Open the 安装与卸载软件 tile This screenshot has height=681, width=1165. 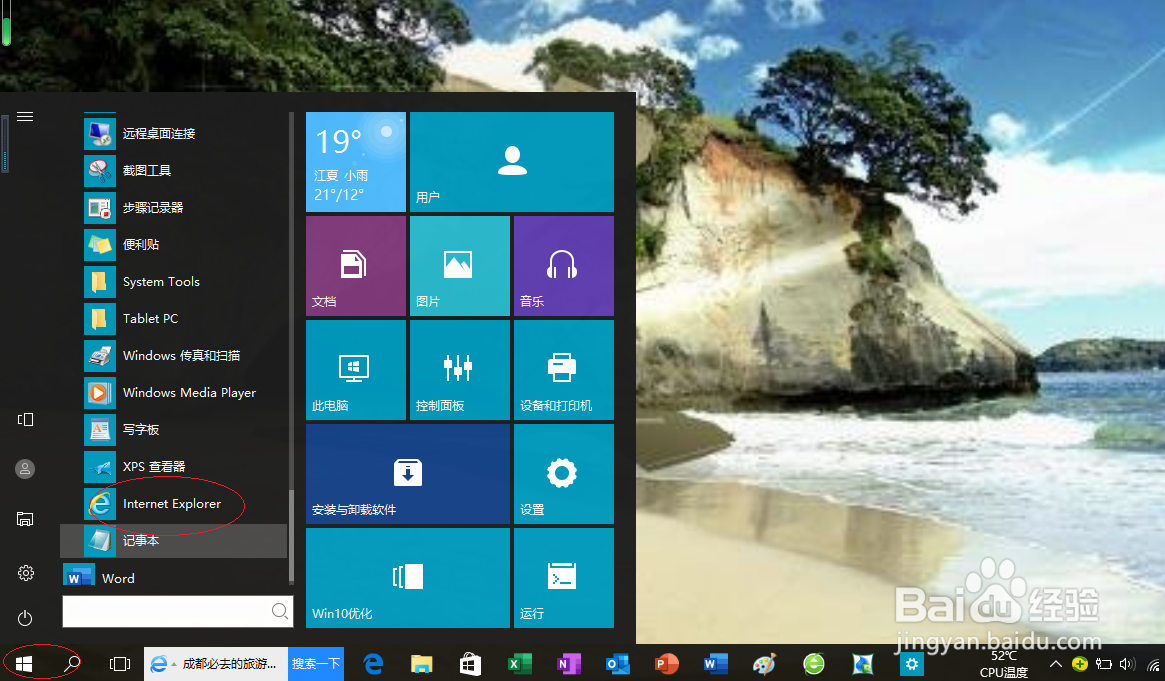tap(408, 474)
